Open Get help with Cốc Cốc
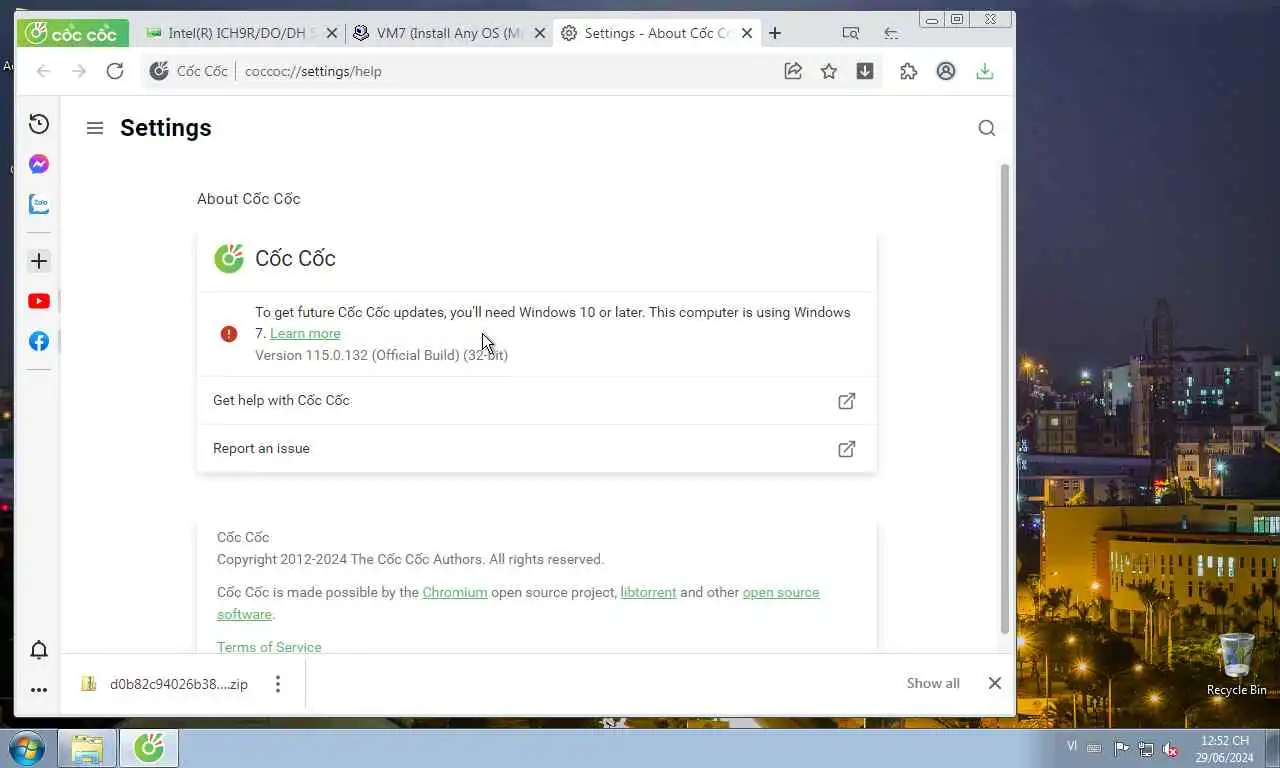Screen dimensions: 1280x768 536,400
